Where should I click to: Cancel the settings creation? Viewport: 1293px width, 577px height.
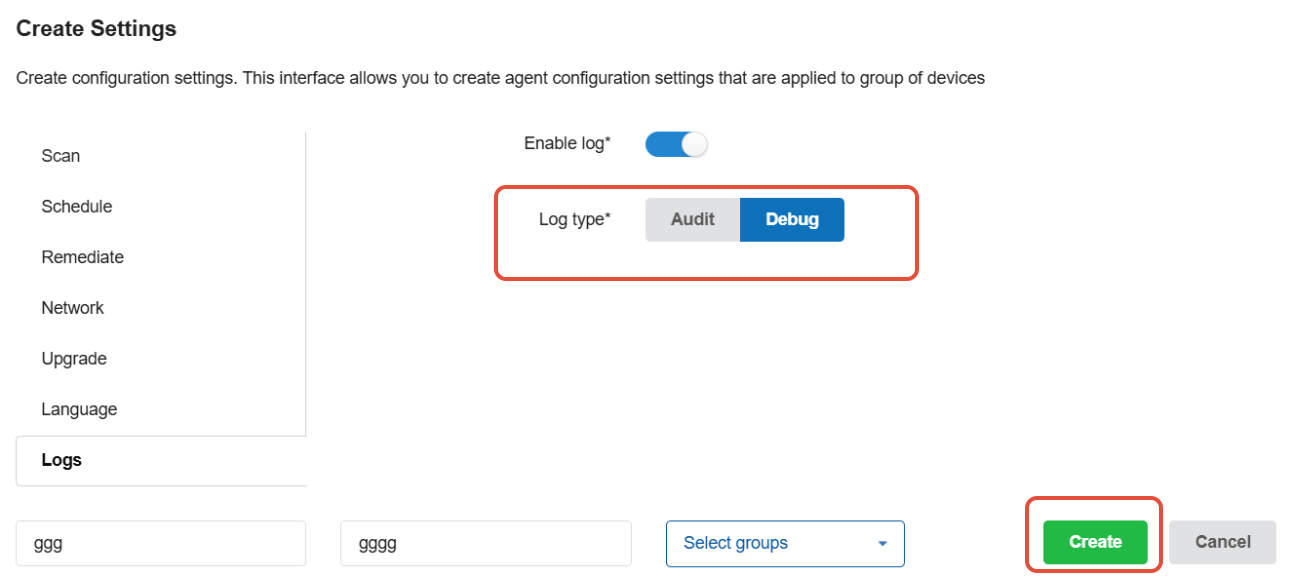coord(1222,542)
